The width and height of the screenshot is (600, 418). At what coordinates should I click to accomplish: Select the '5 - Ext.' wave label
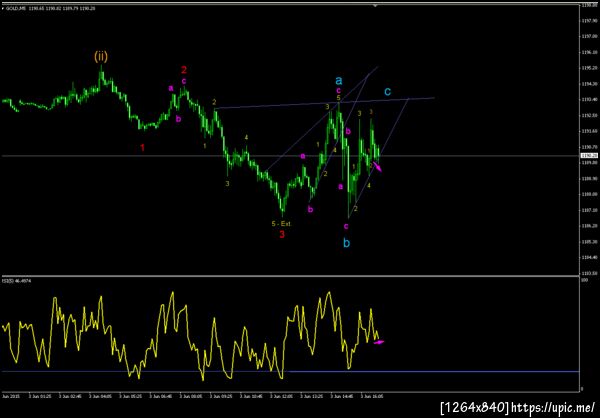(x=281, y=224)
